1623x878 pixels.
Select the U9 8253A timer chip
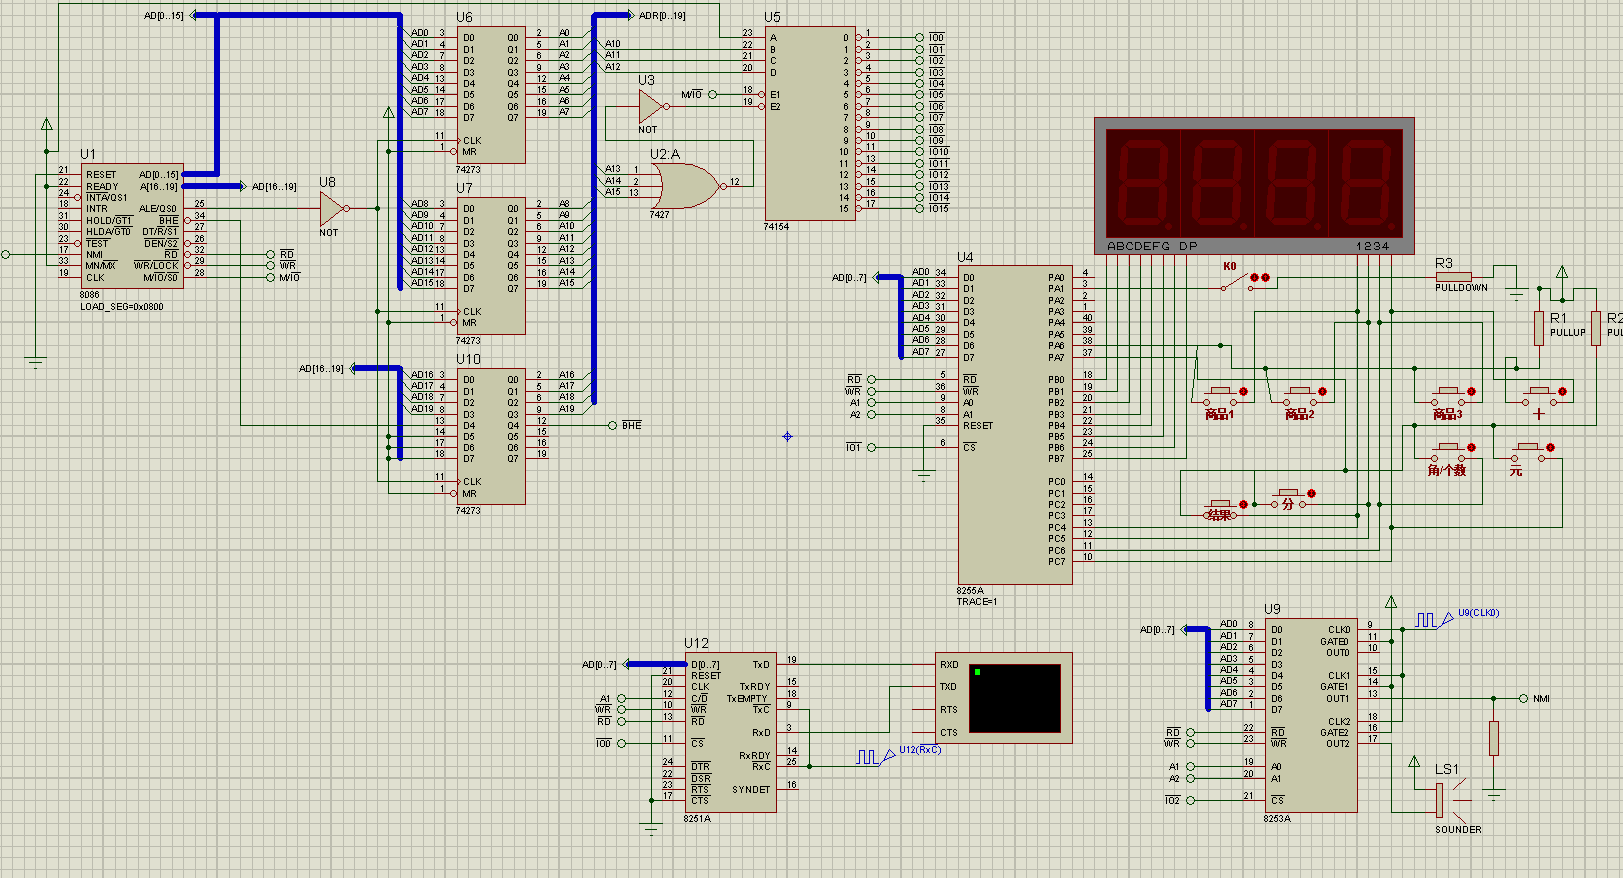(1312, 715)
